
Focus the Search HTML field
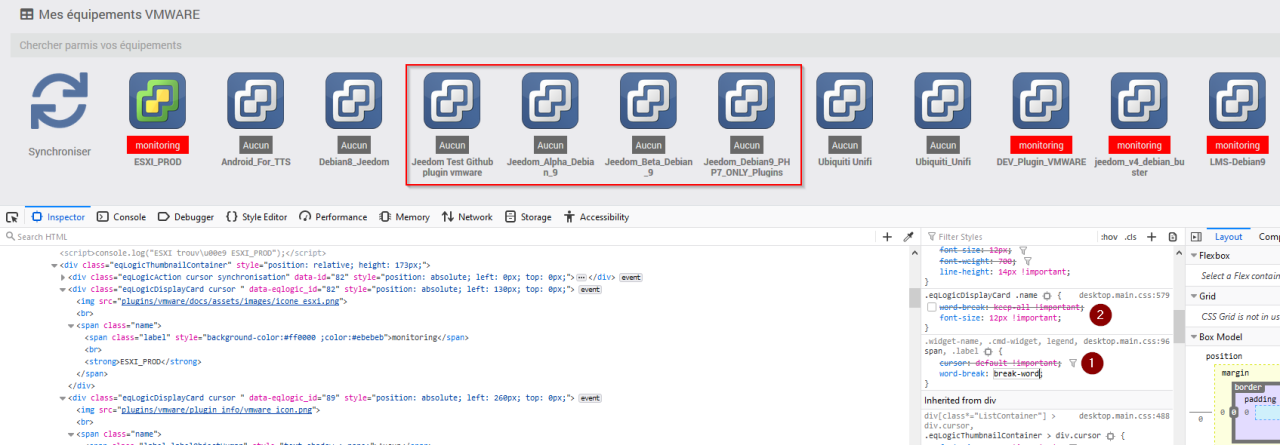[440, 237]
